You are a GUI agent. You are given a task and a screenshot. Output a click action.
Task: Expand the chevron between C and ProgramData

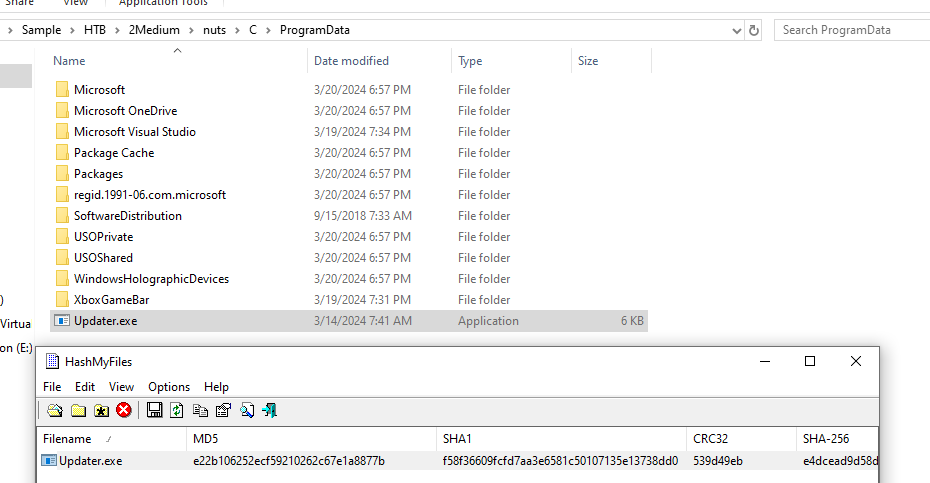[x=268, y=30]
